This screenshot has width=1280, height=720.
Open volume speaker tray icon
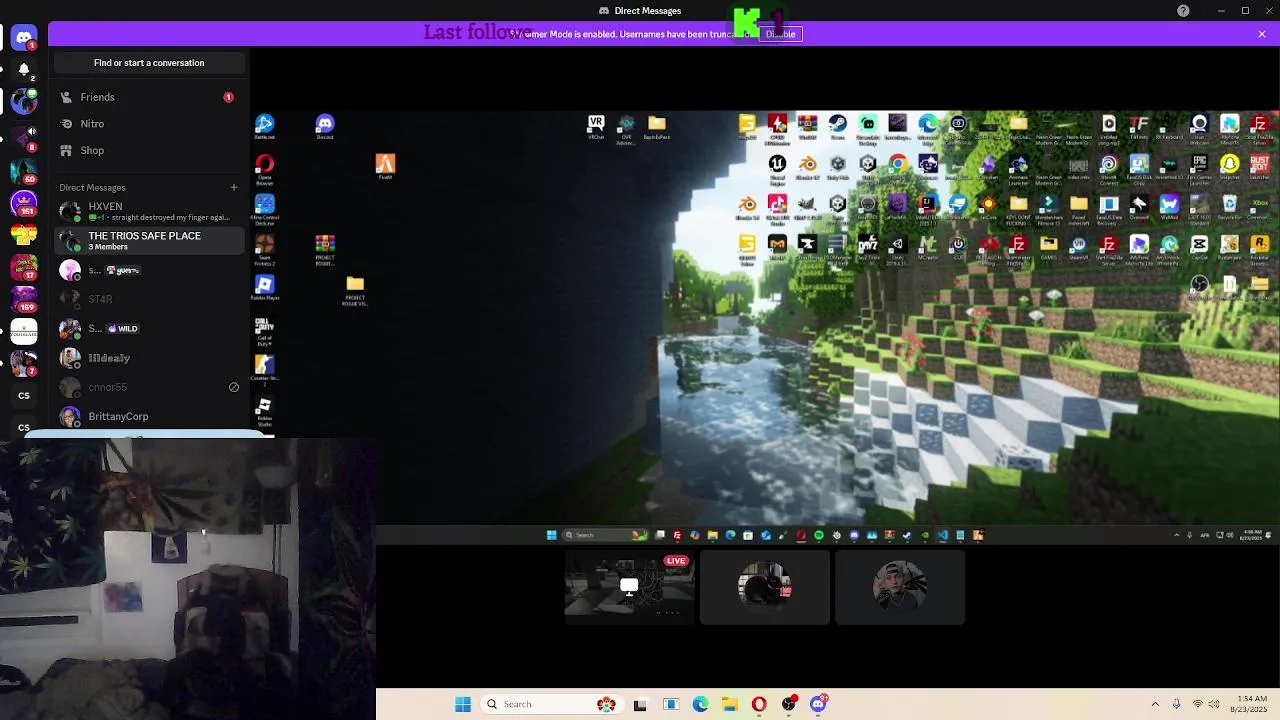point(1216,704)
